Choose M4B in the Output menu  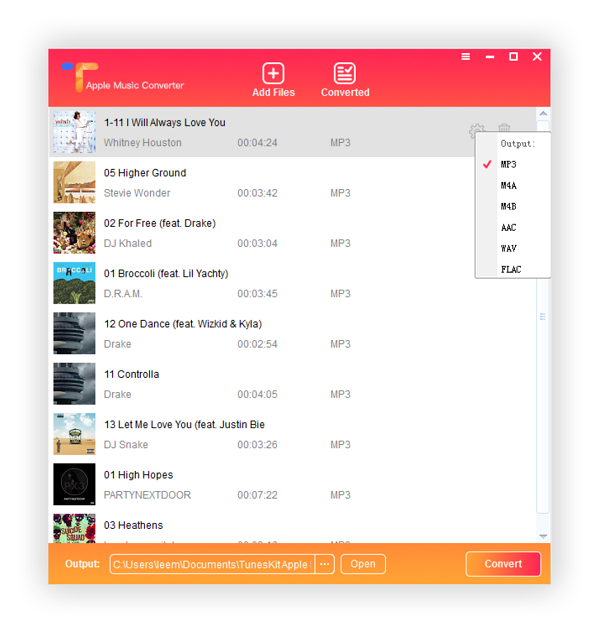pyautogui.click(x=513, y=206)
